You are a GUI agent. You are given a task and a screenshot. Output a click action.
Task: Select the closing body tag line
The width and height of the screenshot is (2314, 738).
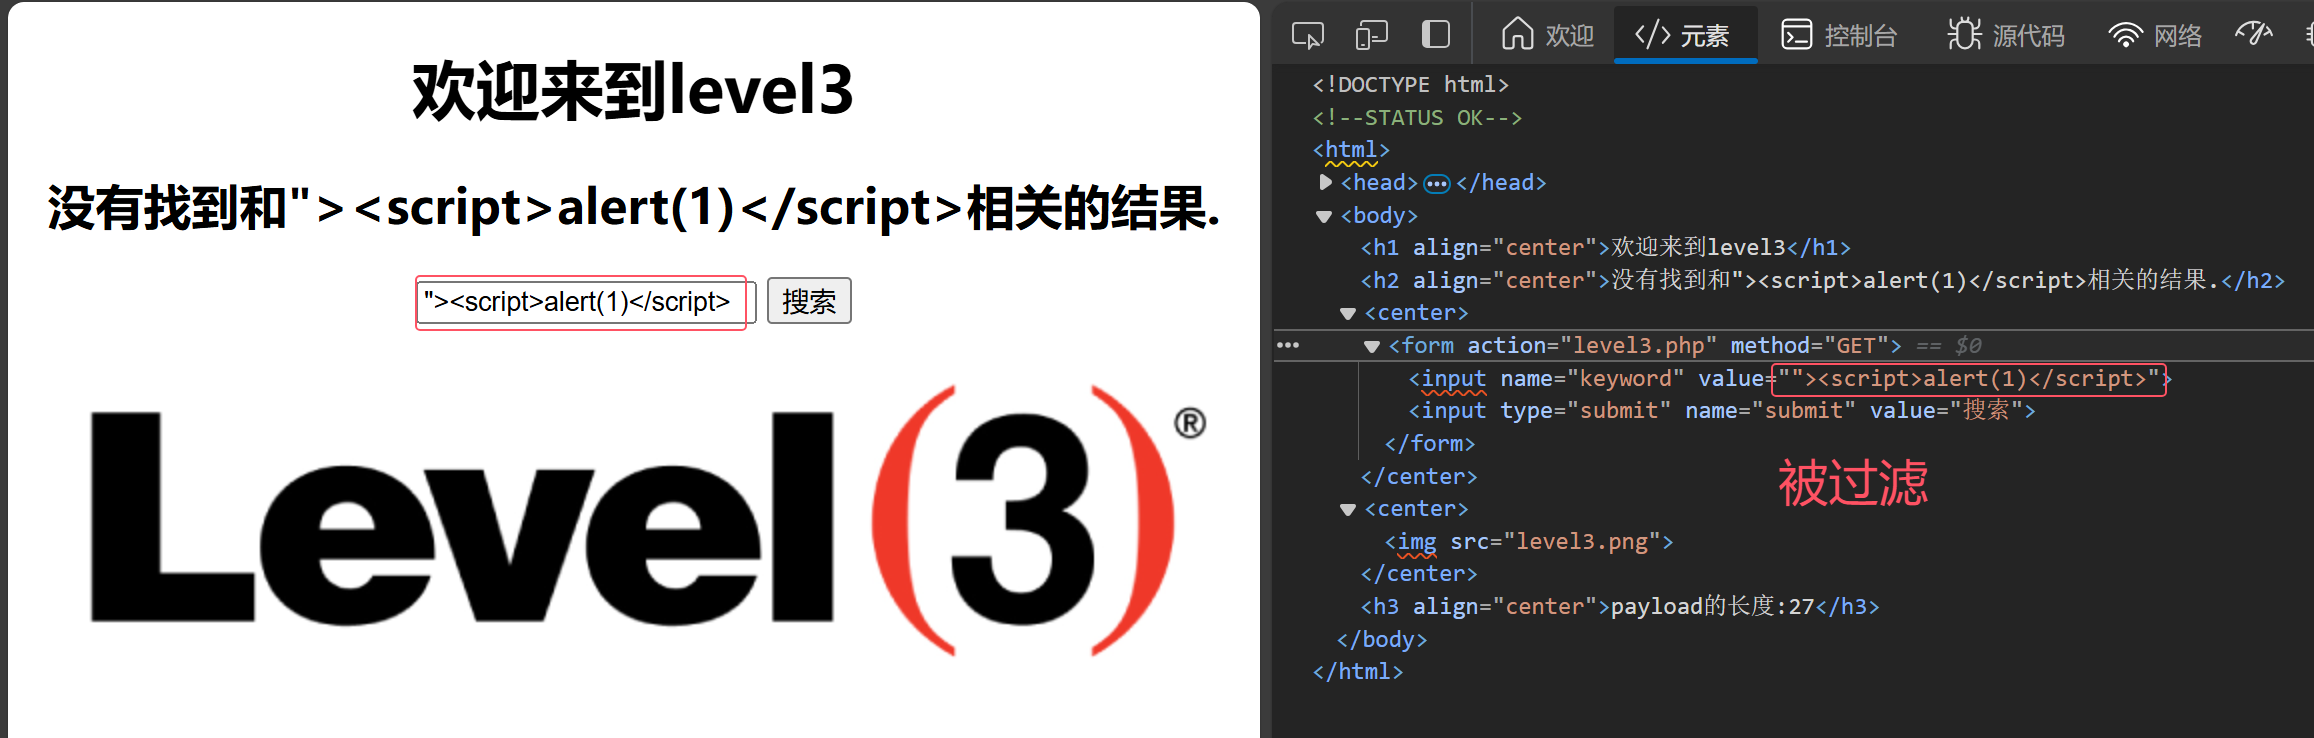[x=1382, y=639]
